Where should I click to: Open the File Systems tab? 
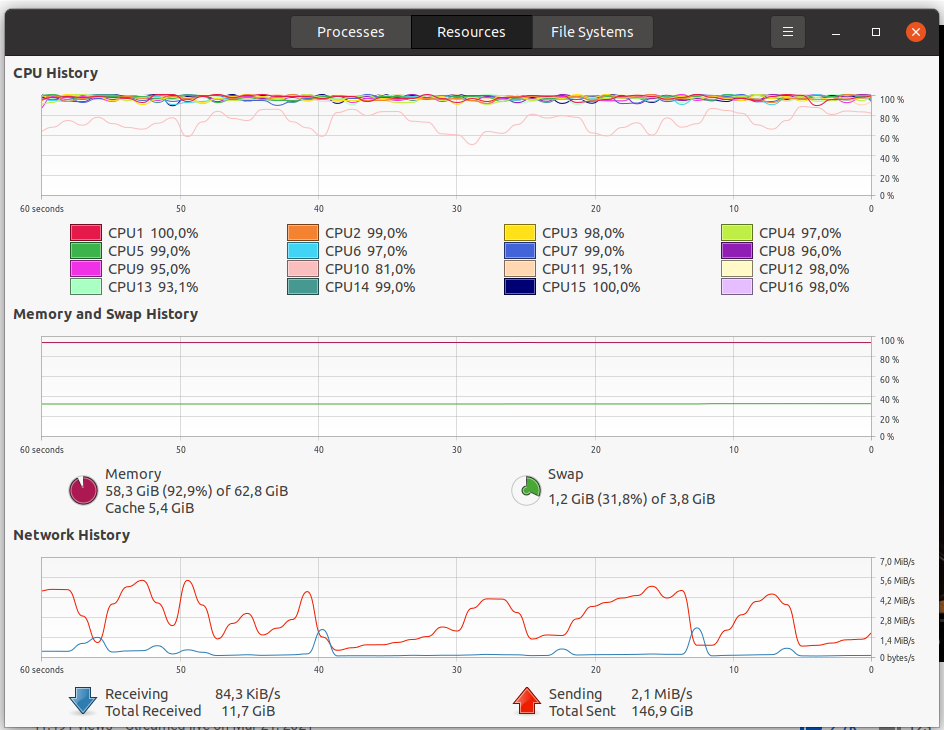592,32
